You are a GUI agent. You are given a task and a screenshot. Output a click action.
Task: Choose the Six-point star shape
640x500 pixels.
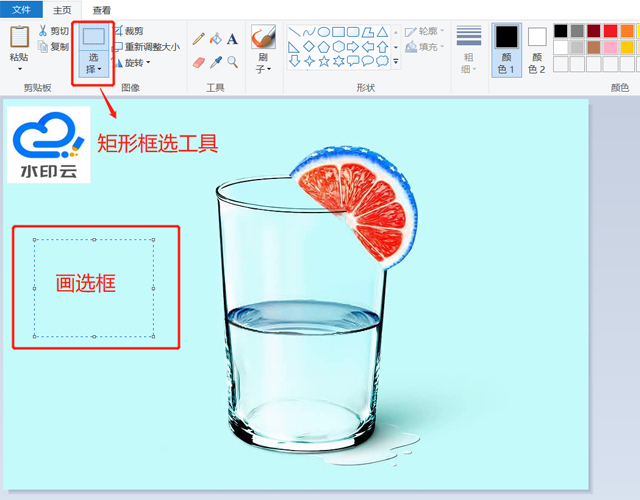[x=338, y=61]
